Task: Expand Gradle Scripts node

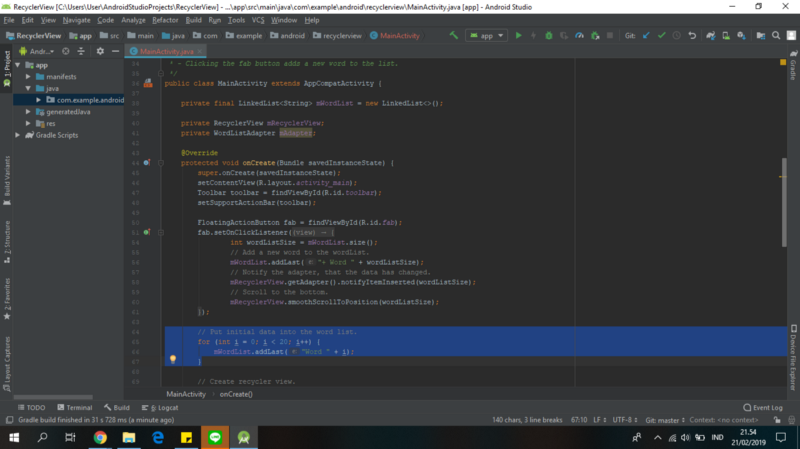Action: (x=18, y=135)
